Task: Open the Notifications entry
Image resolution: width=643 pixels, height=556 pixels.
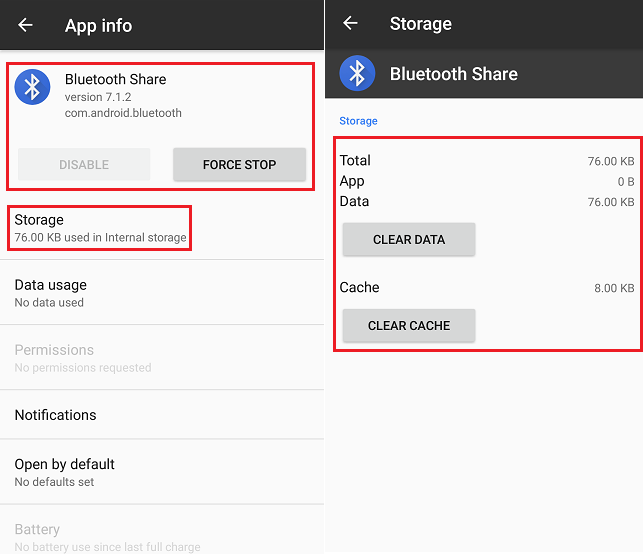Action: [x=162, y=415]
